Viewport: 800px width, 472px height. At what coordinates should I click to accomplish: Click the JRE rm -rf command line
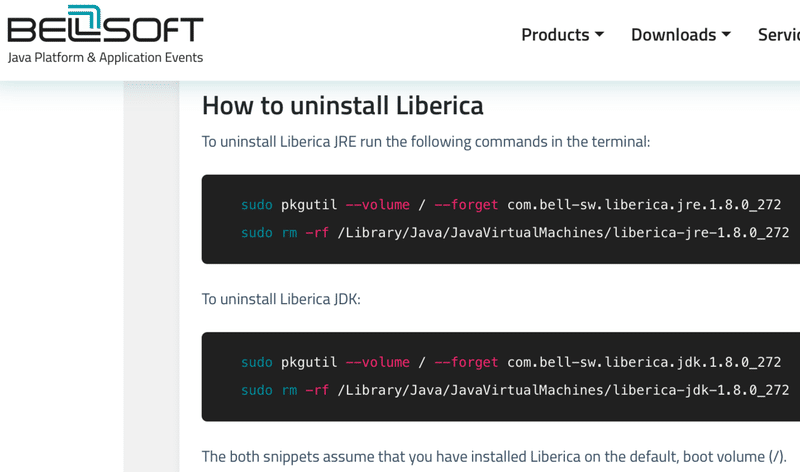click(515, 233)
